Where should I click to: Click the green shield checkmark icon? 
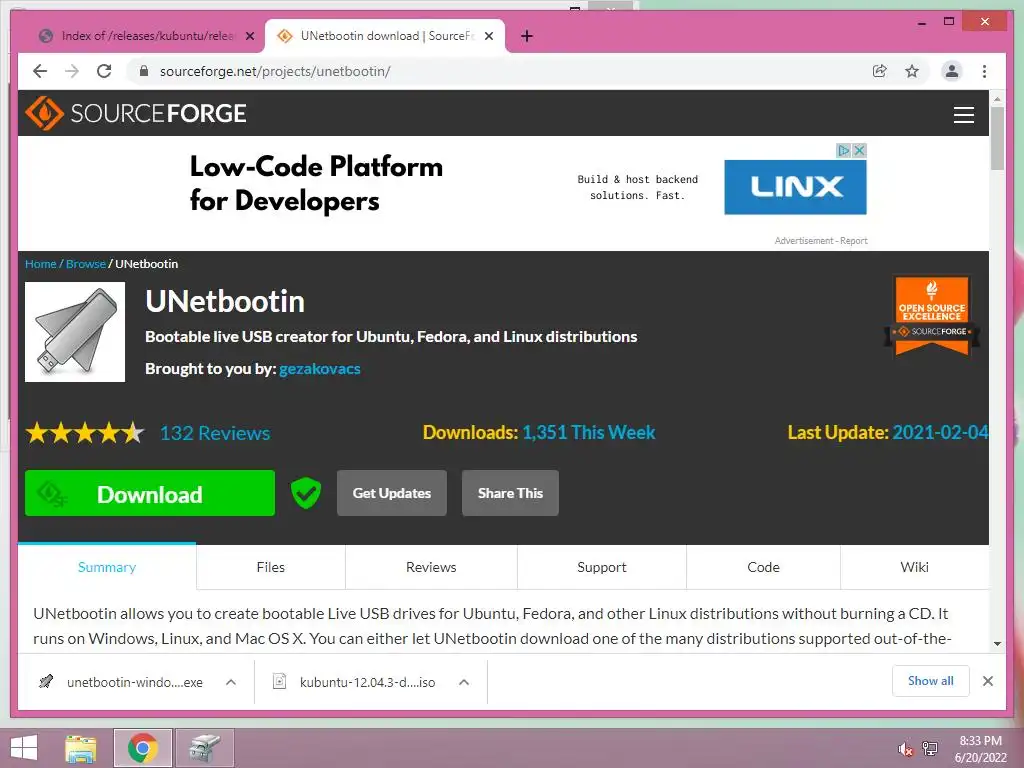(x=306, y=493)
